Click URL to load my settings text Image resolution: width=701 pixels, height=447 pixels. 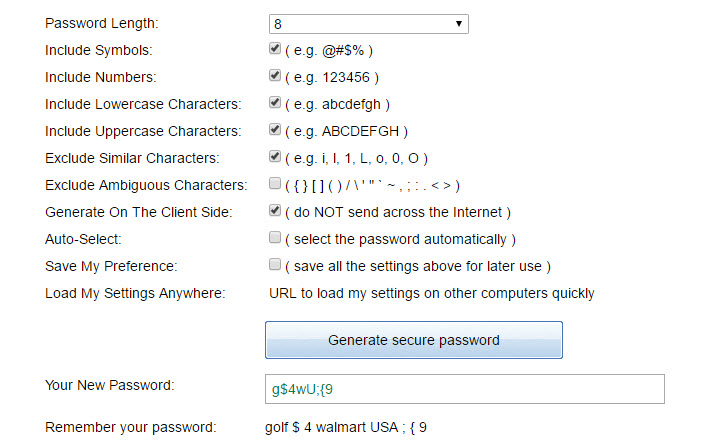pyautogui.click(x=432, y=293)
